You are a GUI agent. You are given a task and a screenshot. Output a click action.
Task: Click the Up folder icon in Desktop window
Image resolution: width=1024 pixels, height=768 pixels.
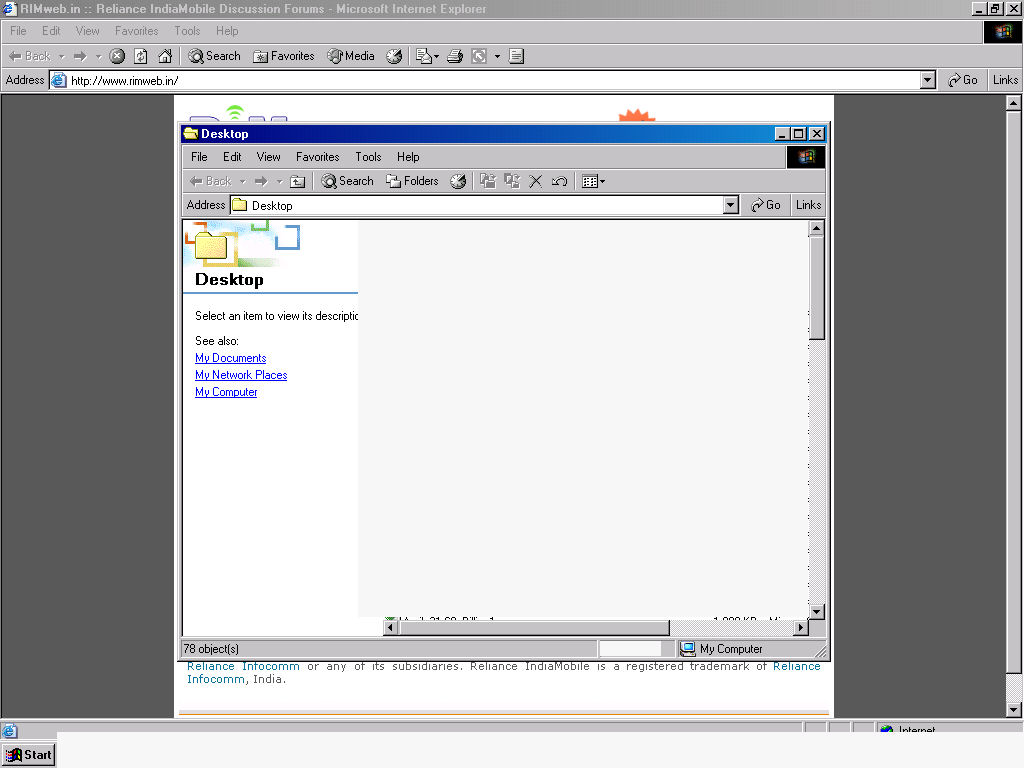point(297,182)
